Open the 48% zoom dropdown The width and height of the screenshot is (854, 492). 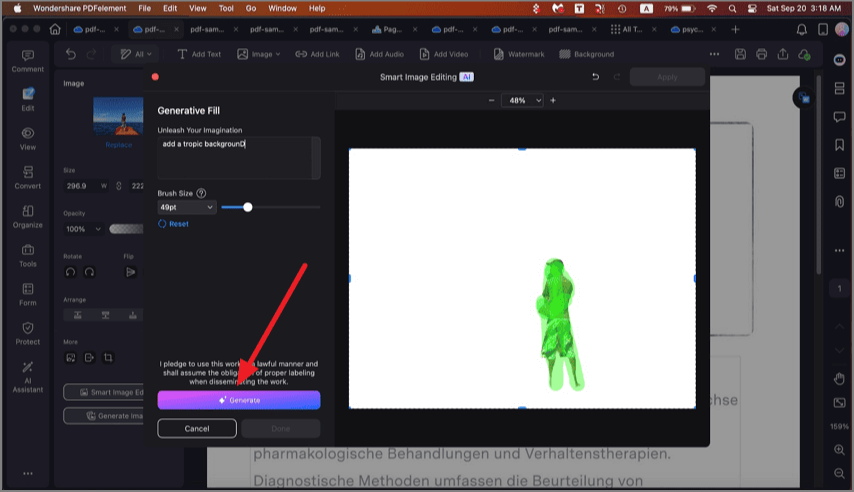[522, 100]
